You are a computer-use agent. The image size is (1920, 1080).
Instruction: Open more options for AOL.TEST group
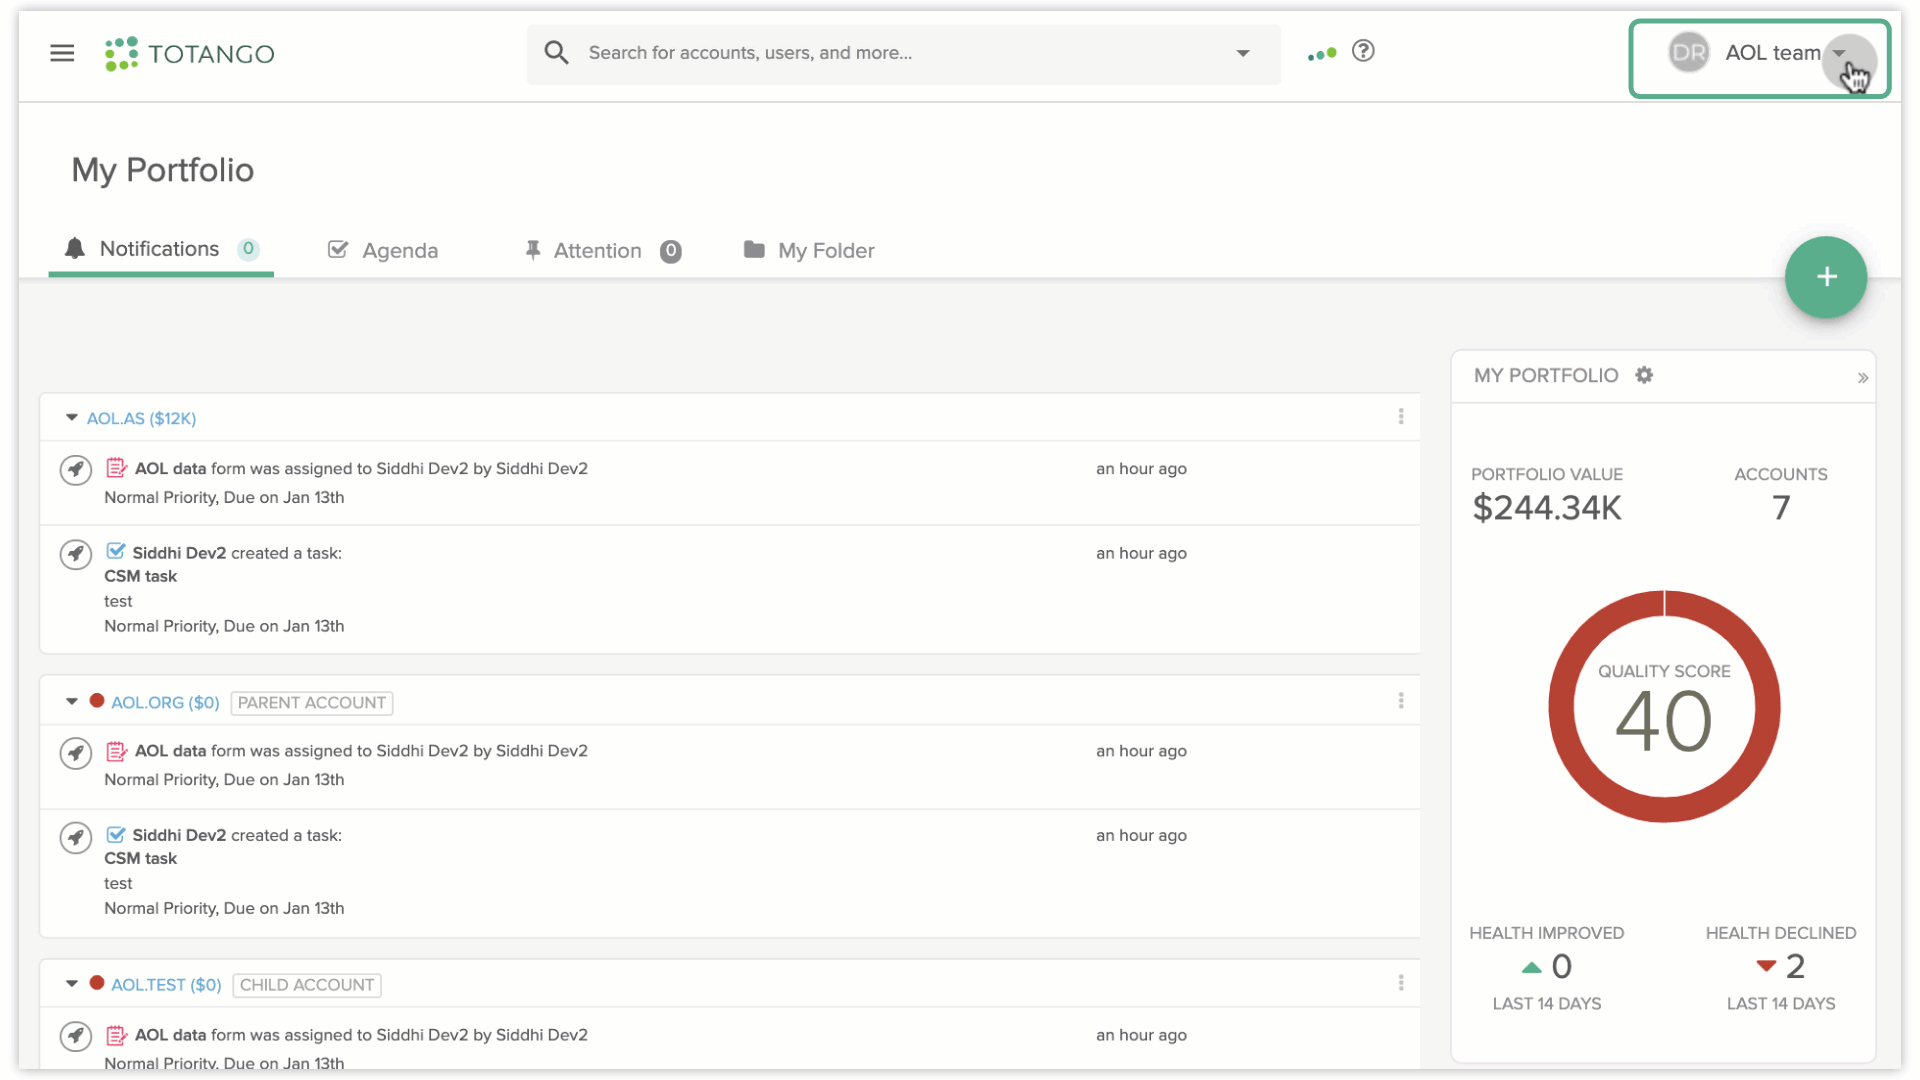click(1401, 983)
